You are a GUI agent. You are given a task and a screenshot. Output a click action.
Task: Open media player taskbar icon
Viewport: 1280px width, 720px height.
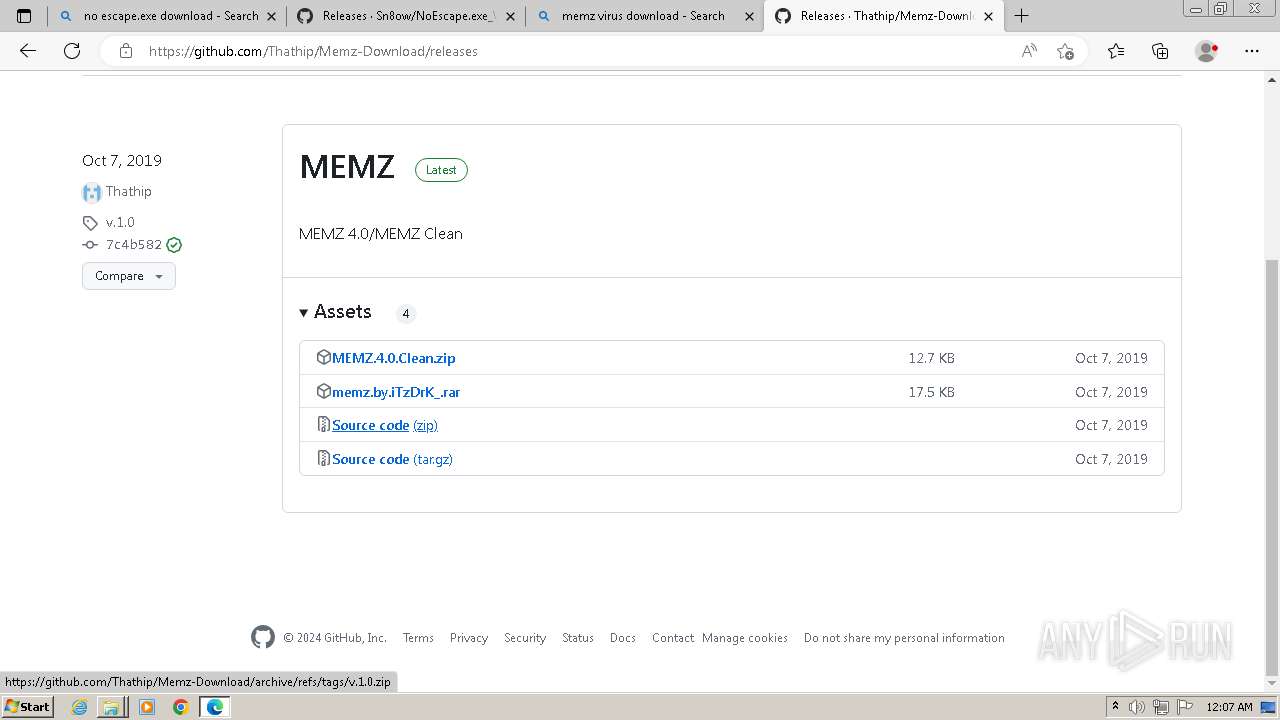pos(147,707)
